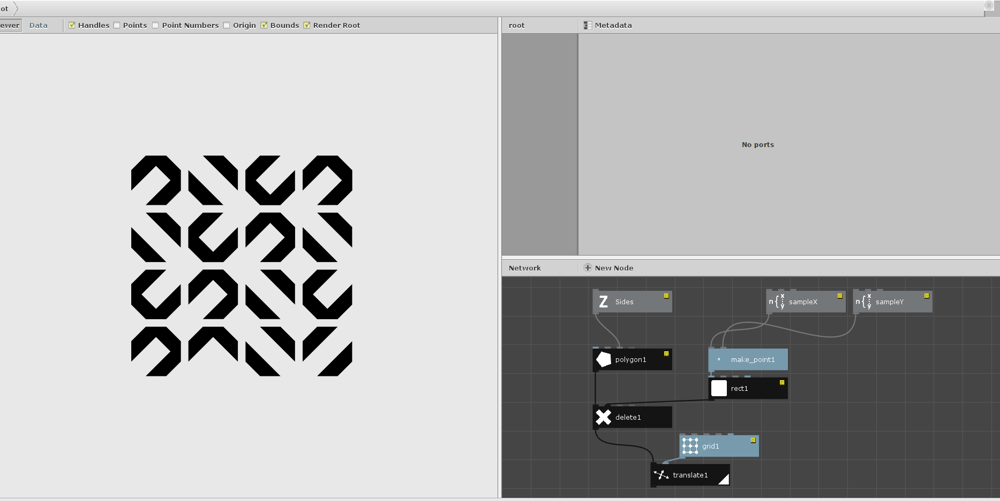Screen dimensions: 1000x501
Task: Toggle the Points checkbox
Action: (117, 25)
